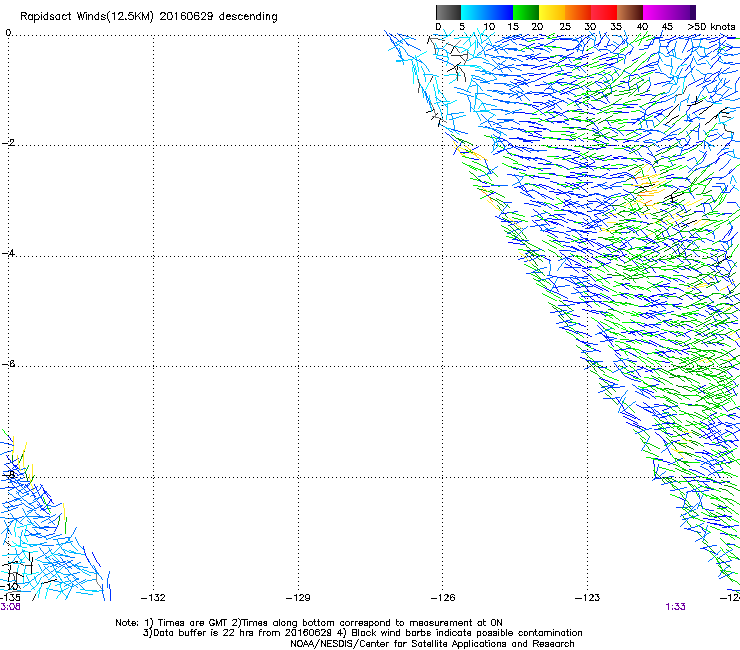Click the orange 25-30 knots color segment
The height and width of the screenshot is (650, 740).
[x=578, y=12]
